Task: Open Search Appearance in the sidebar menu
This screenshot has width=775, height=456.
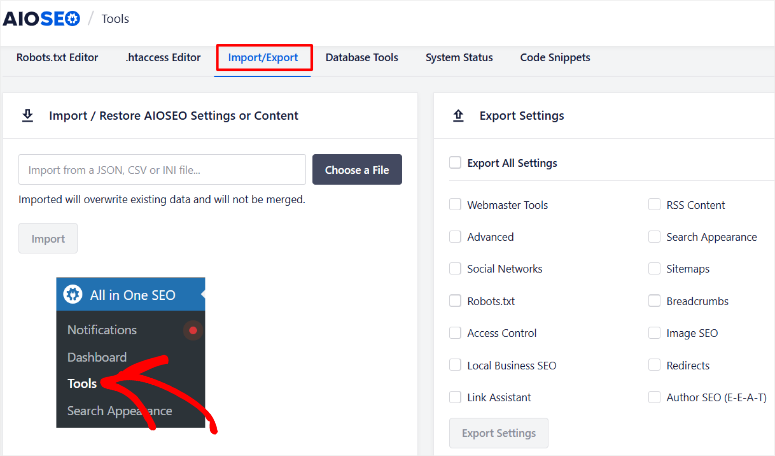Action: tap(120, 411)
